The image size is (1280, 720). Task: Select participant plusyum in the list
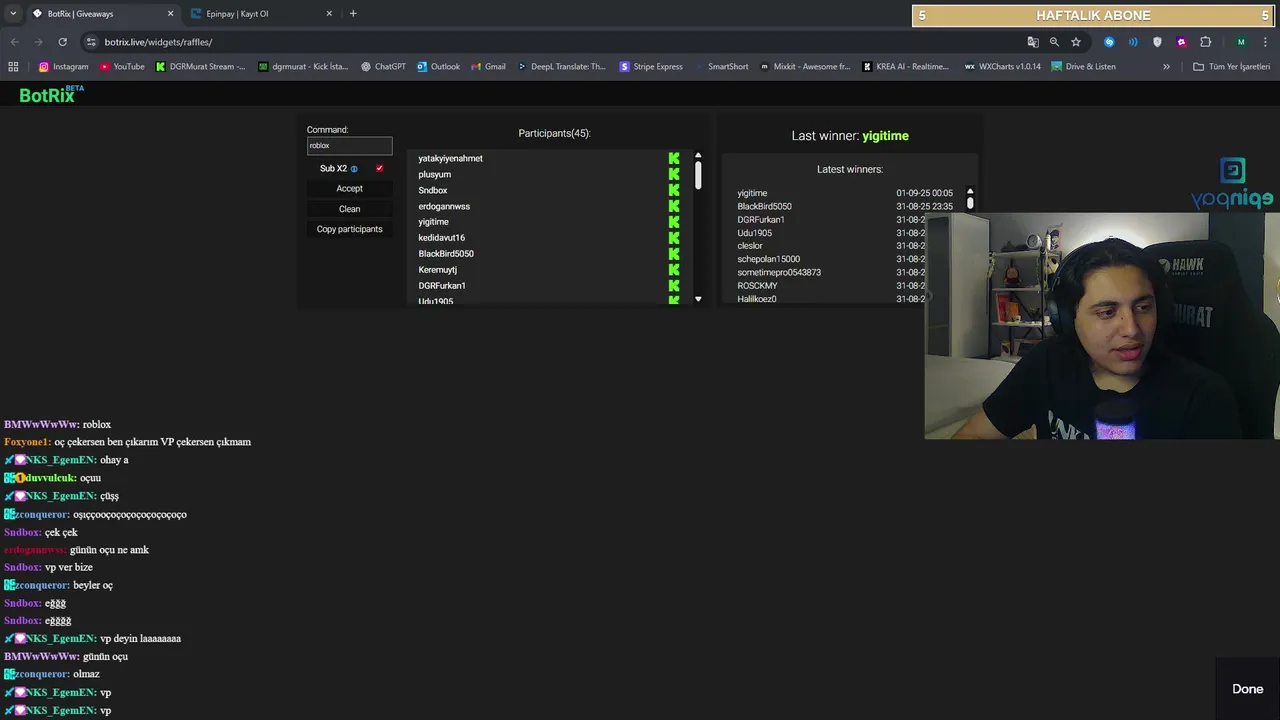(434, 174)
